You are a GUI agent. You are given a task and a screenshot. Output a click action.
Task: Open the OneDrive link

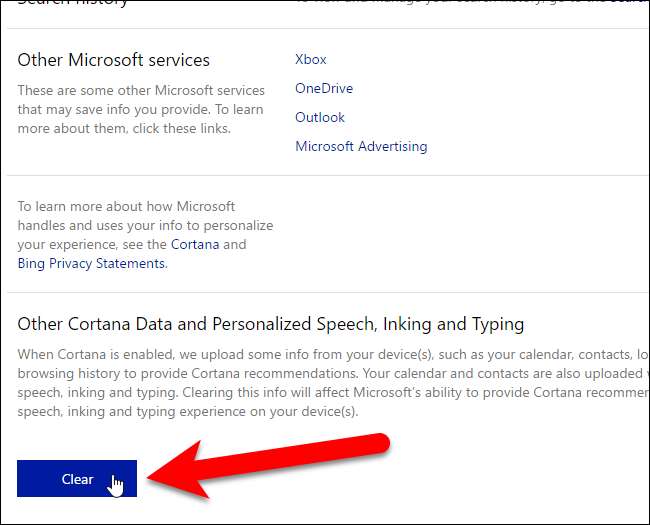pyautogui.click(x=323, y=89)
